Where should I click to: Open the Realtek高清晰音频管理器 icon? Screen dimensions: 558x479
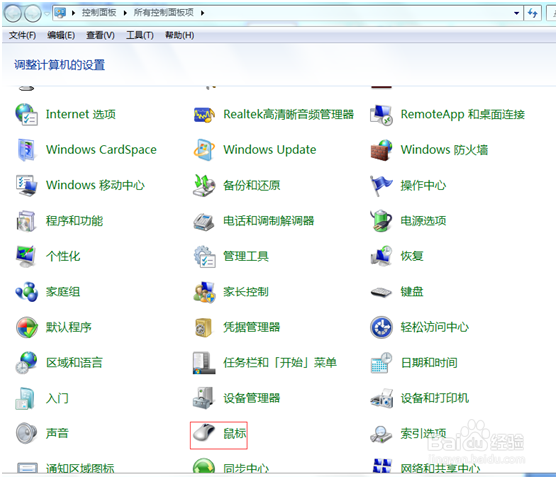pos(204,115)
